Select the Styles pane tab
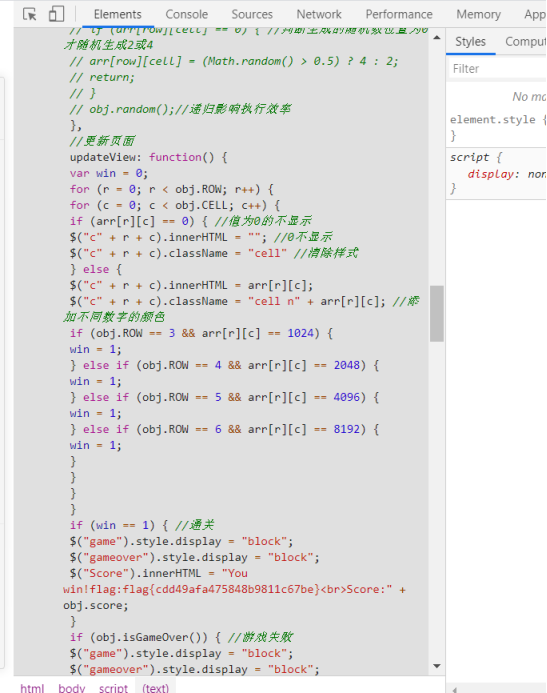Screen dimensions: 547x693 tap(470, 42)
